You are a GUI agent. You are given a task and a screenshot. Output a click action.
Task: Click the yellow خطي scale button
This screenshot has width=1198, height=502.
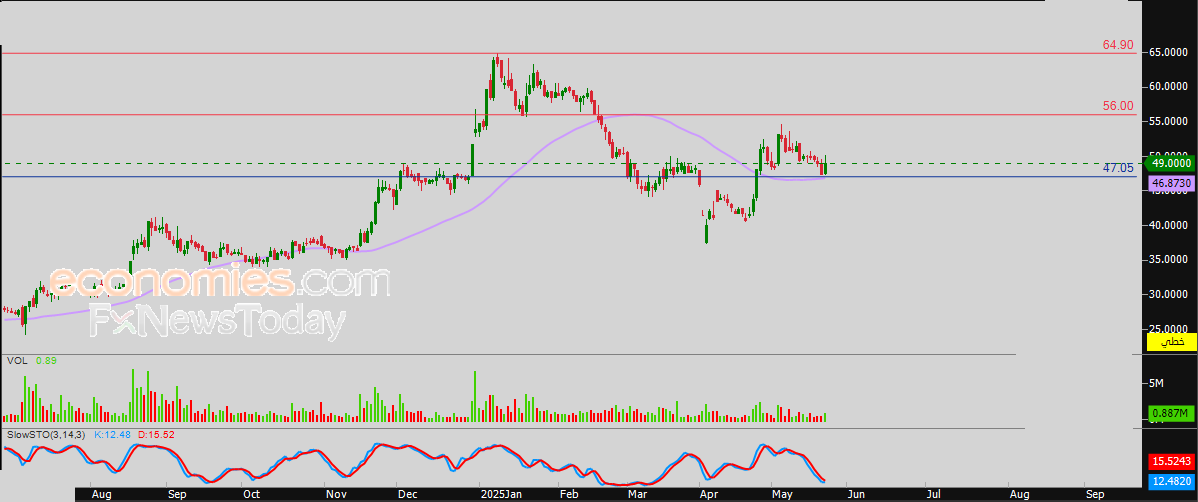pos(1171,342)
